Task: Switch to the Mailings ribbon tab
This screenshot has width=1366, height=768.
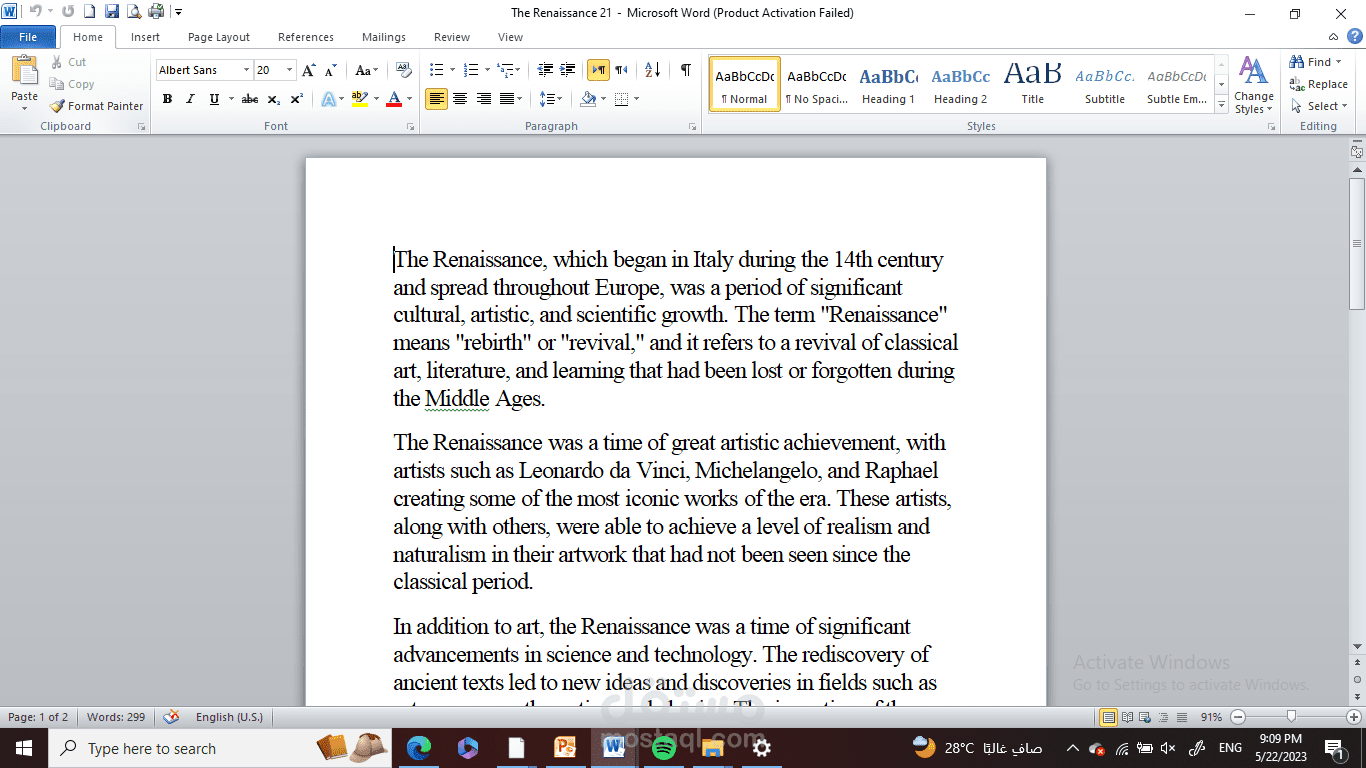Action: 383,37
